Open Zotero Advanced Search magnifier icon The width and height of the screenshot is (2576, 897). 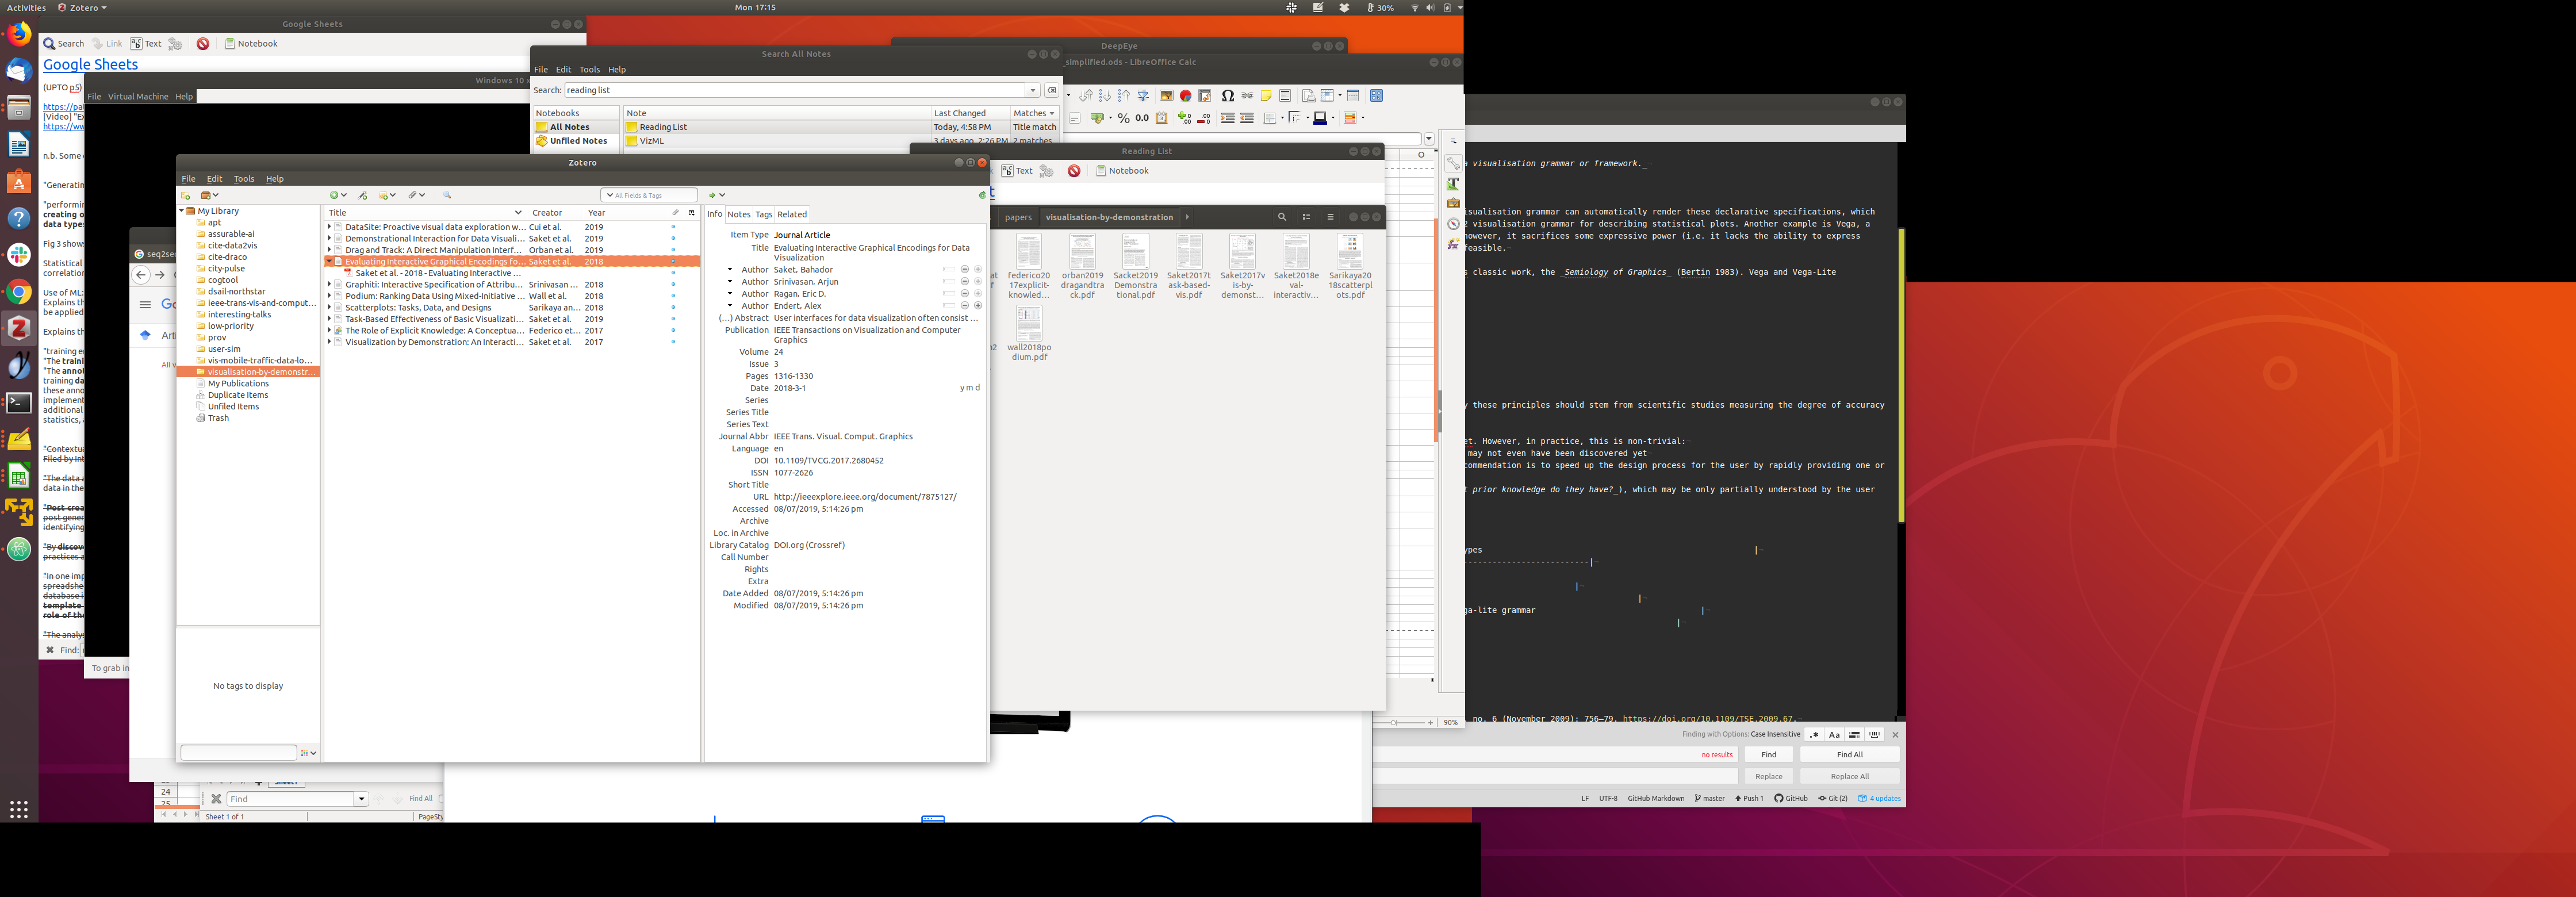tap(447, 195)
